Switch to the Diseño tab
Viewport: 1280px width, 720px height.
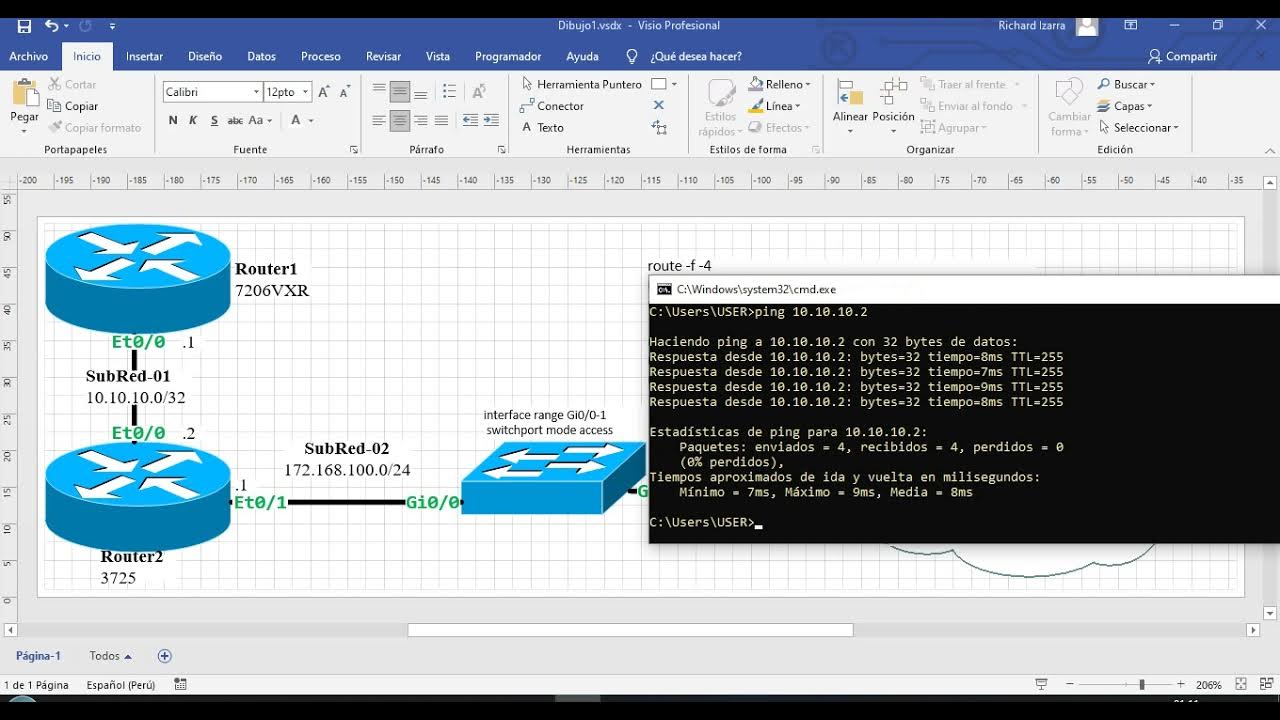[x=205, y=56]
